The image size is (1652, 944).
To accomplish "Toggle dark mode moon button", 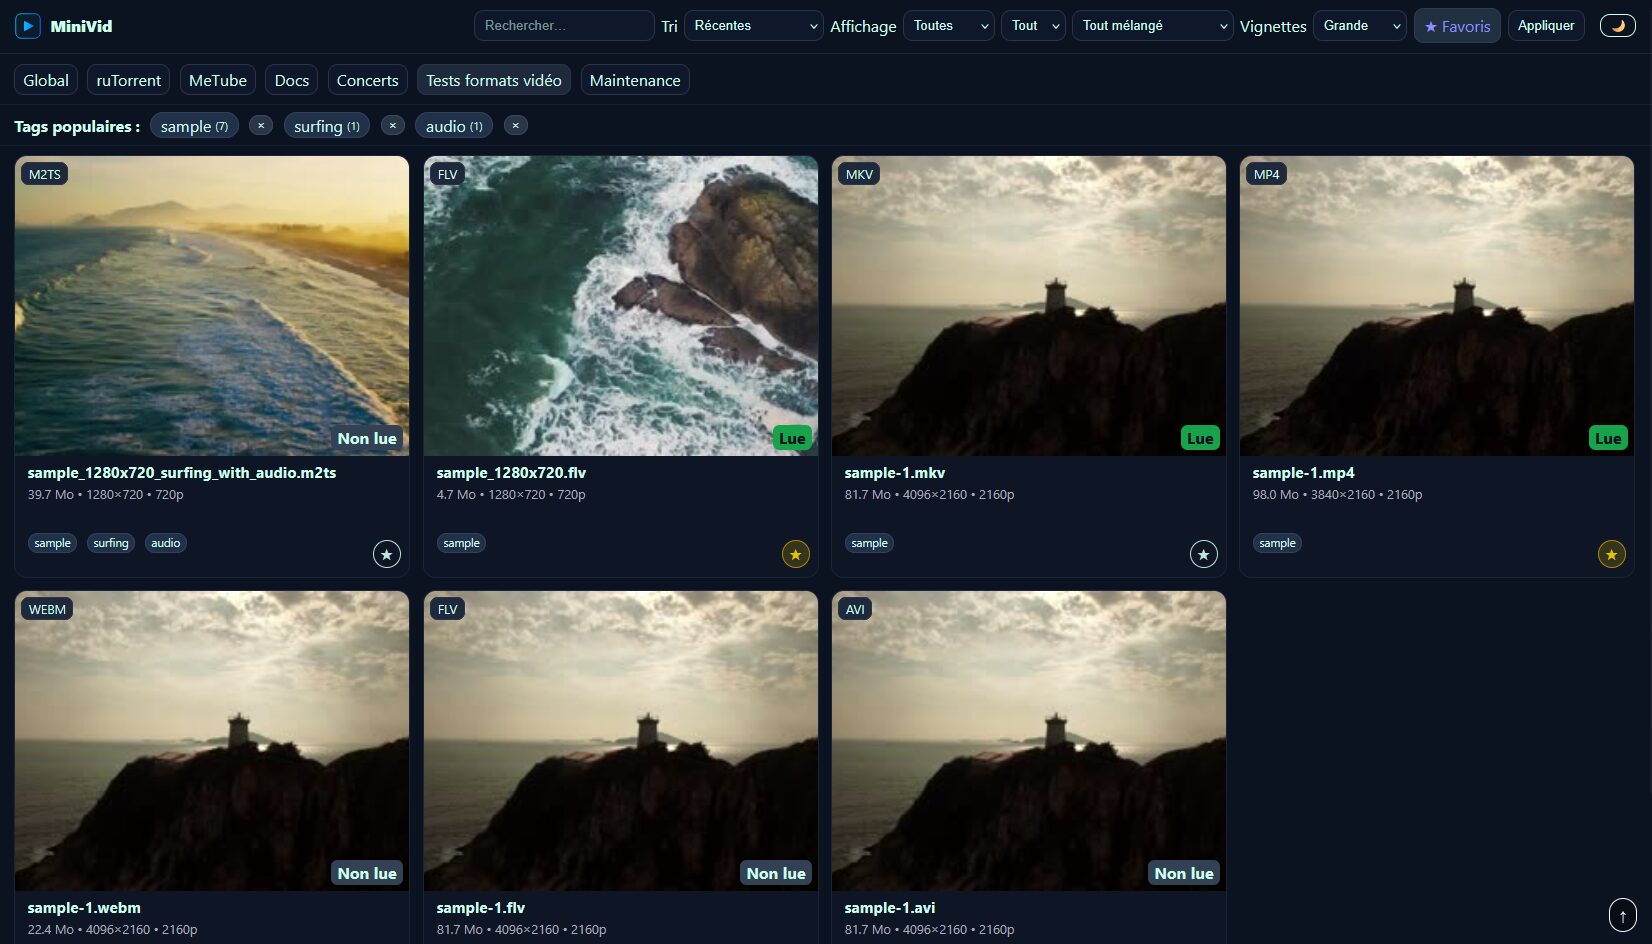I will point(1618,26).
